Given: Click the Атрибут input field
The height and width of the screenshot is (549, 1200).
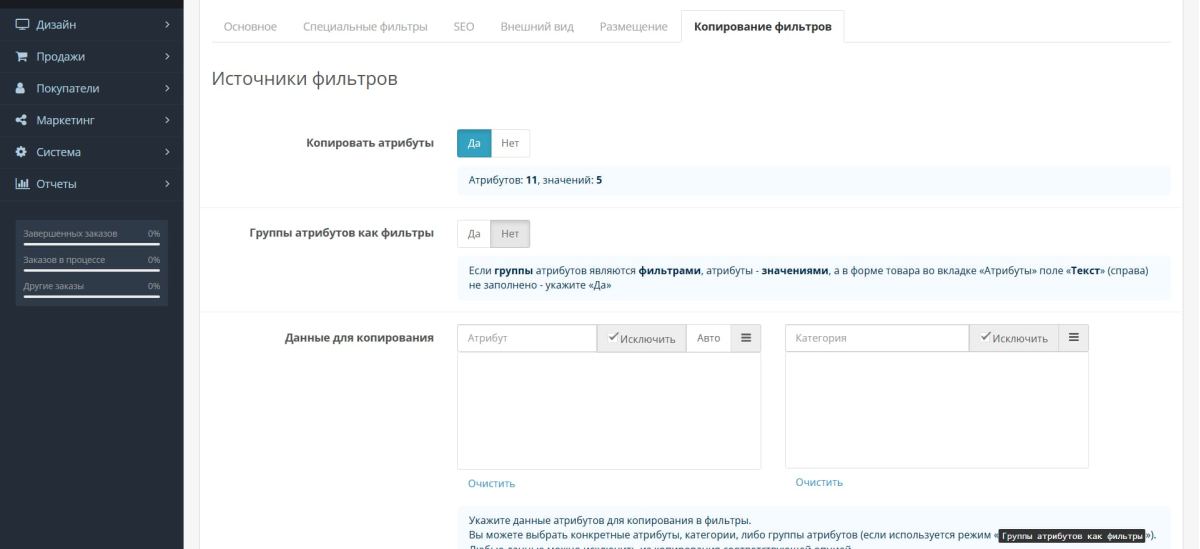Looking at the screenshot, I should (x=527, y=338).
